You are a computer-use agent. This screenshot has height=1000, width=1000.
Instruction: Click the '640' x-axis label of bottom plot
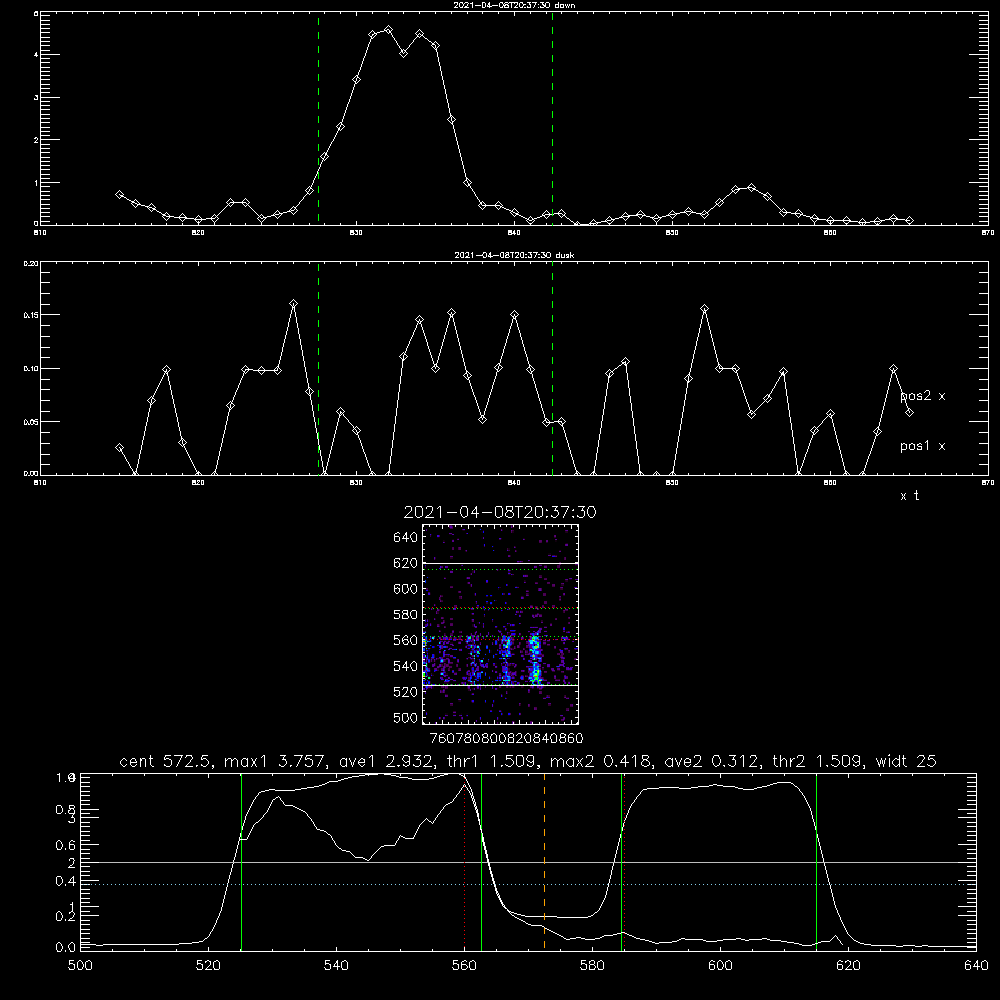[x=976, y=966]
